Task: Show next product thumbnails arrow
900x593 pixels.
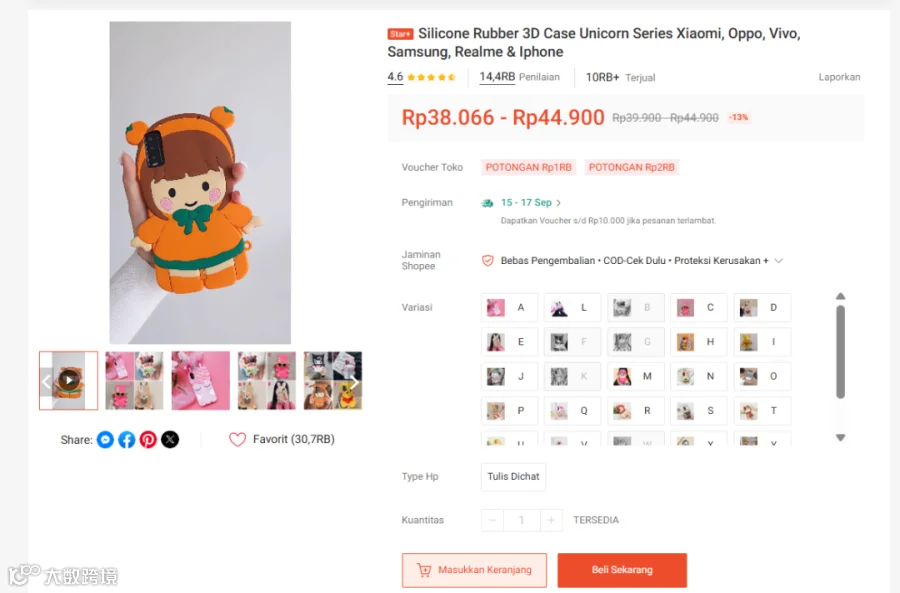Action: click(355, 382)
